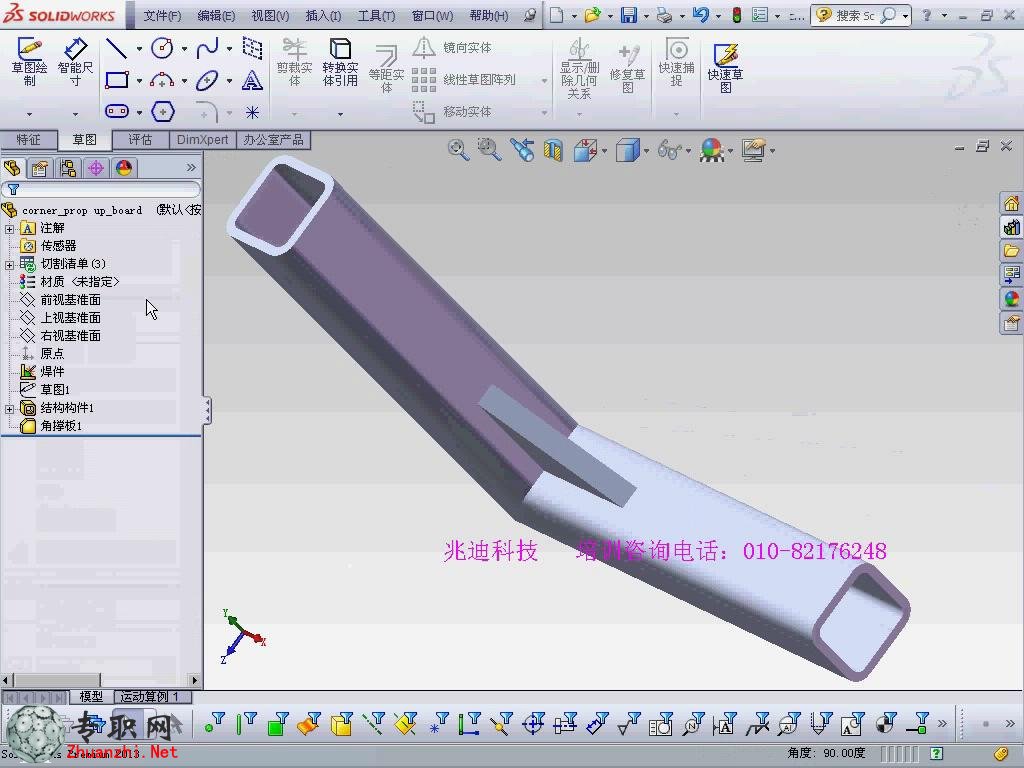Click the 转换实体引用 convert entities tool
Screen dimensions: 1024x768
point(340,62)
